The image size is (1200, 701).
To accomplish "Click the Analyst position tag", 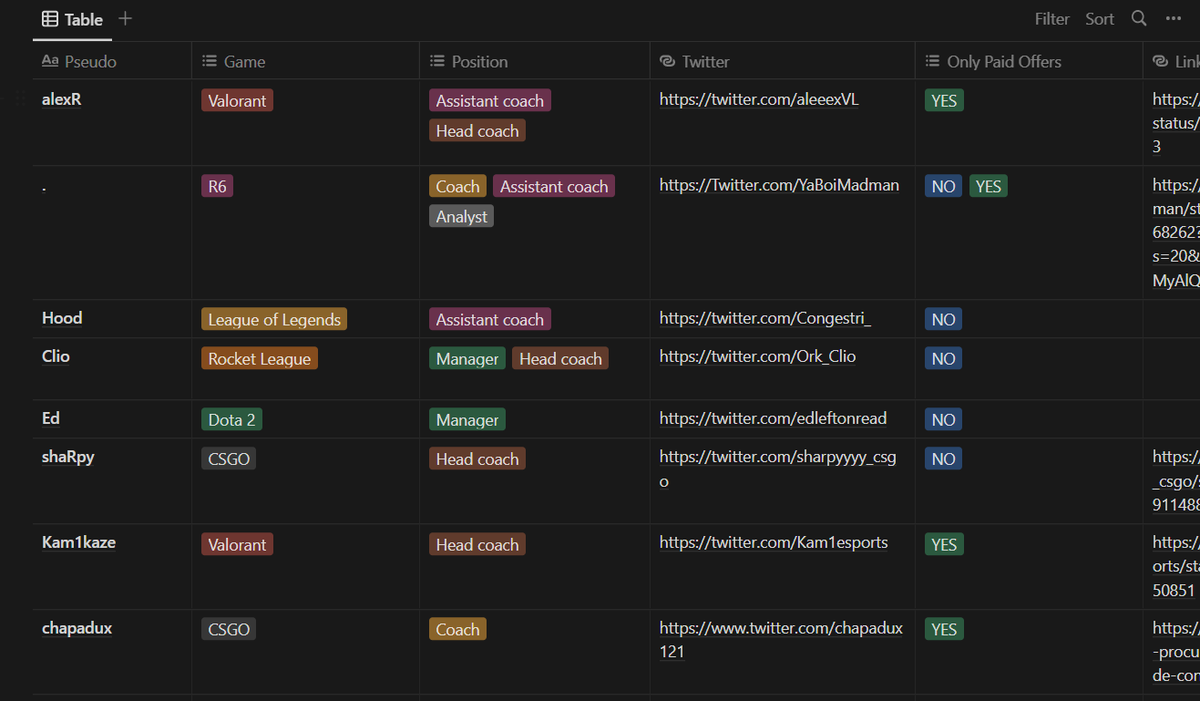I will coord(462,216).
